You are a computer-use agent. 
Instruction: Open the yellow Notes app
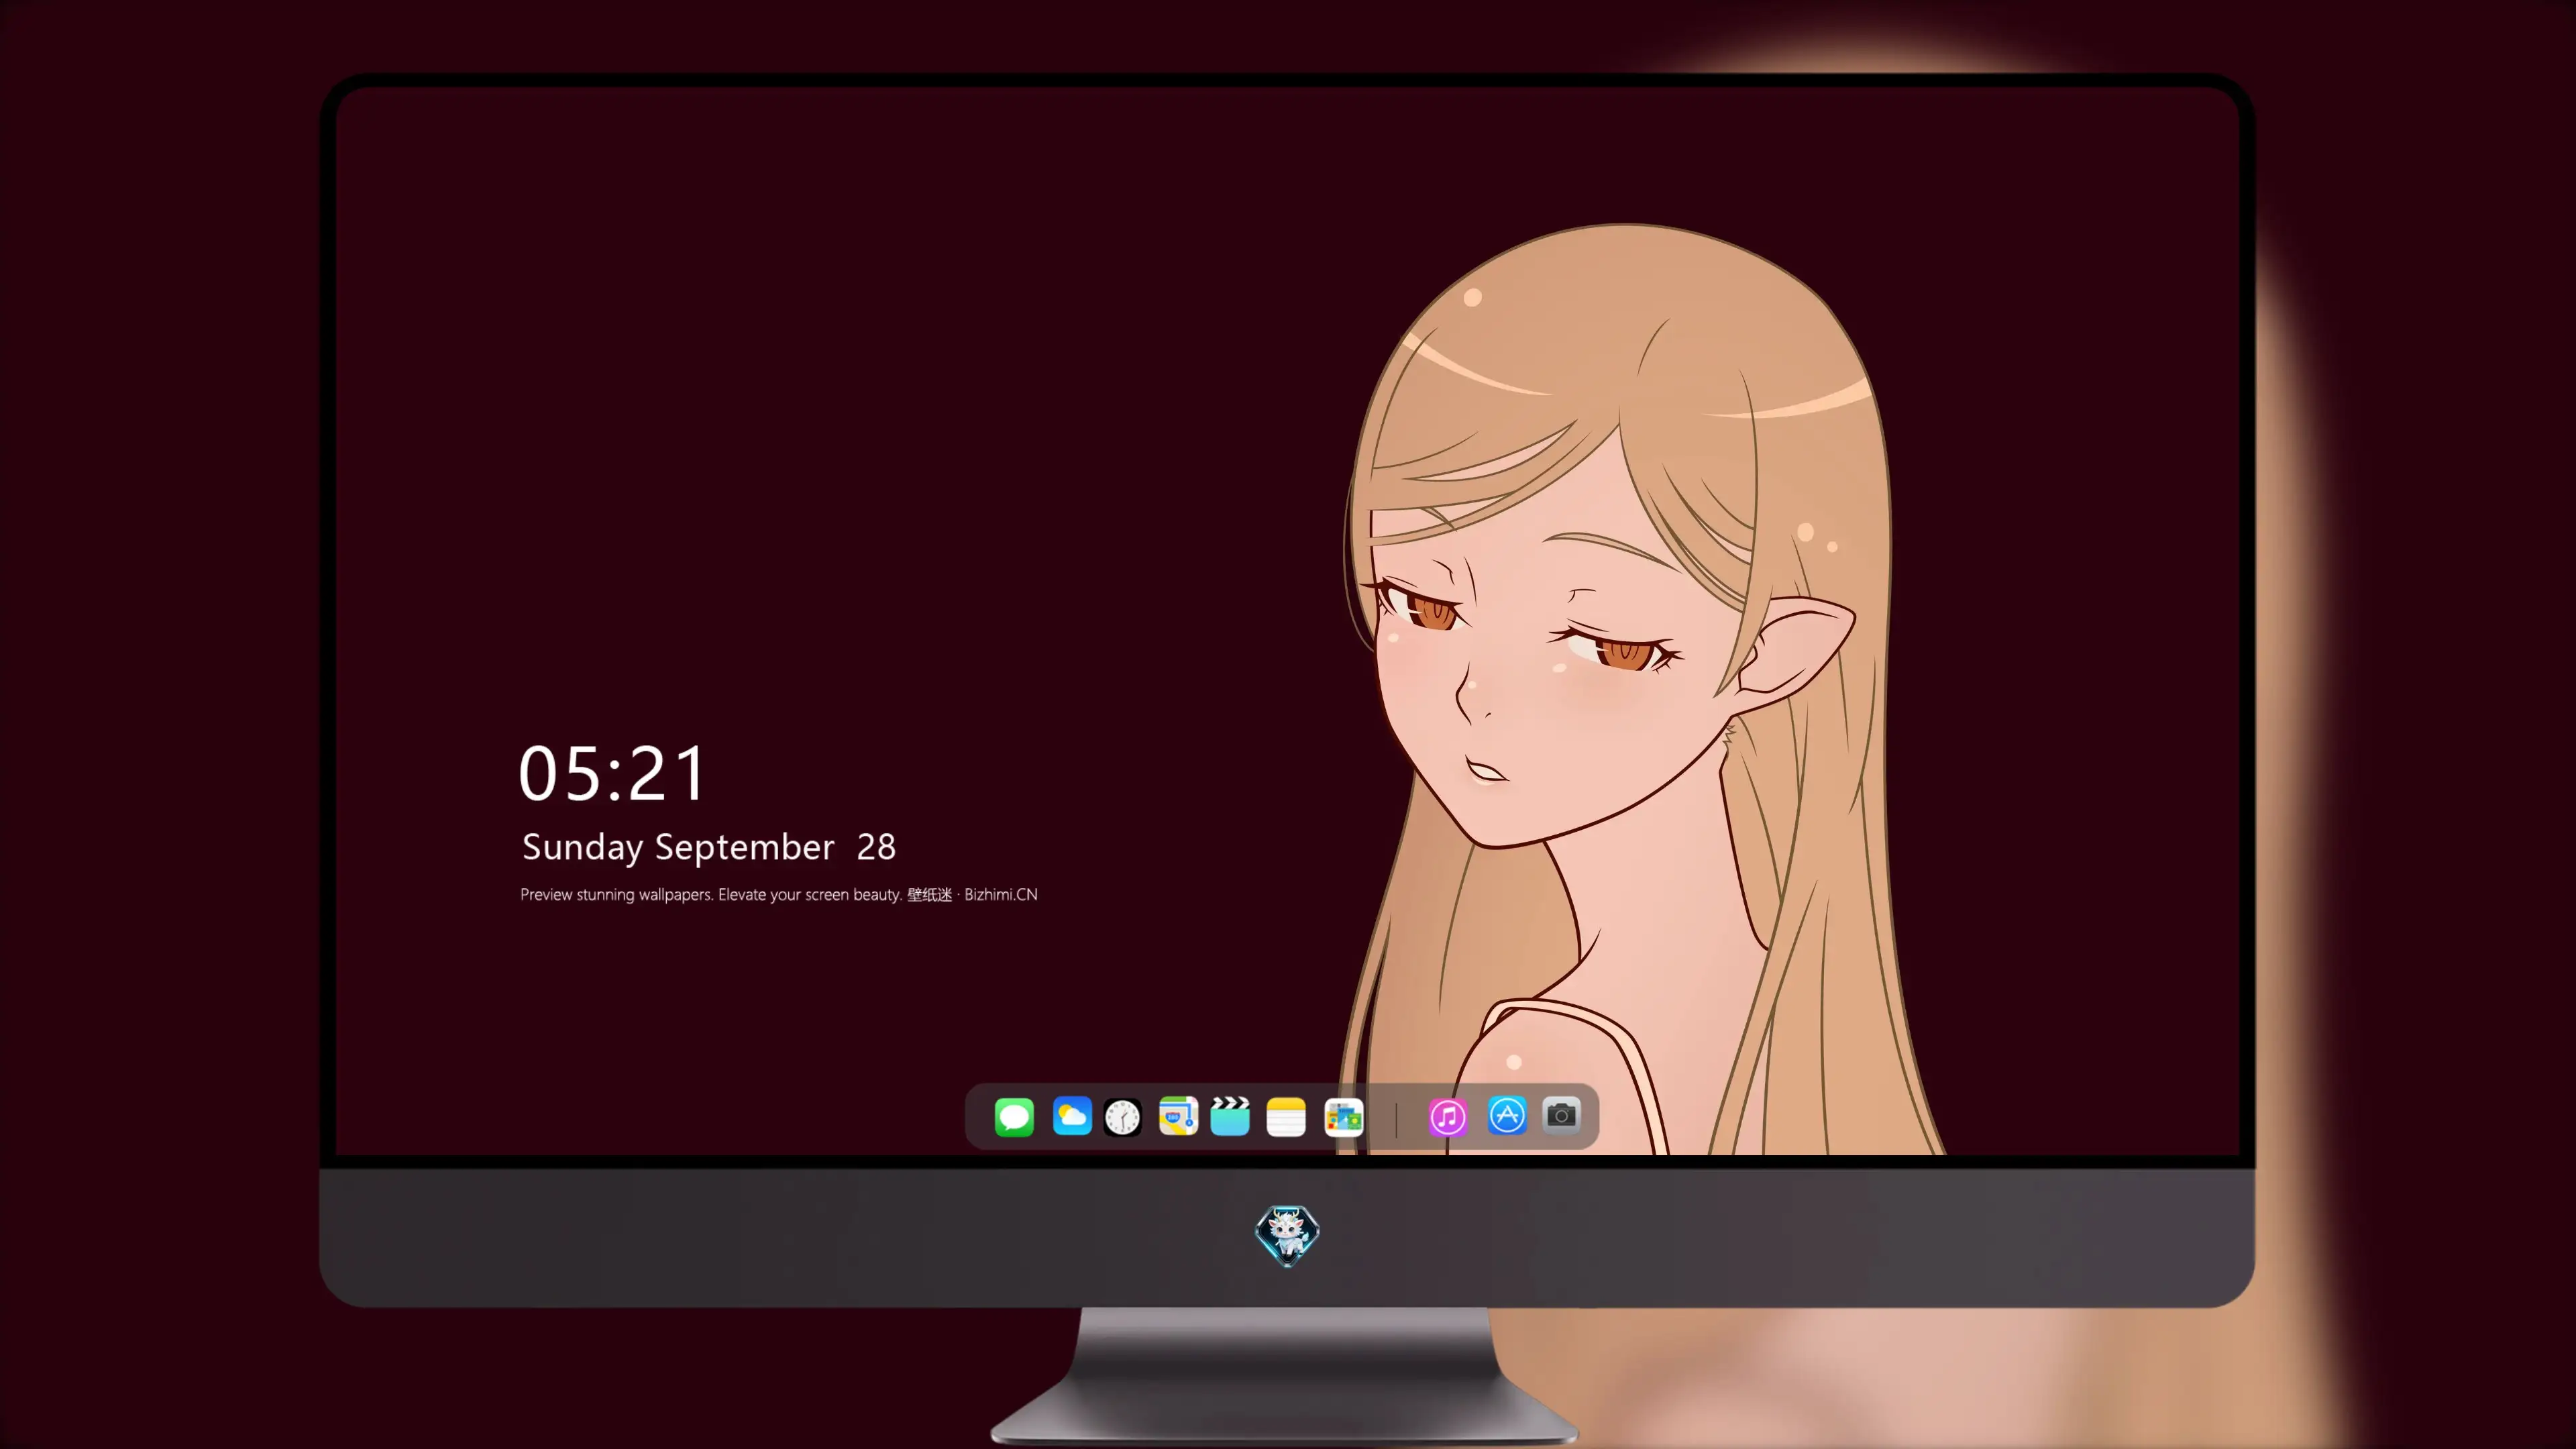click(1286, 1116)
